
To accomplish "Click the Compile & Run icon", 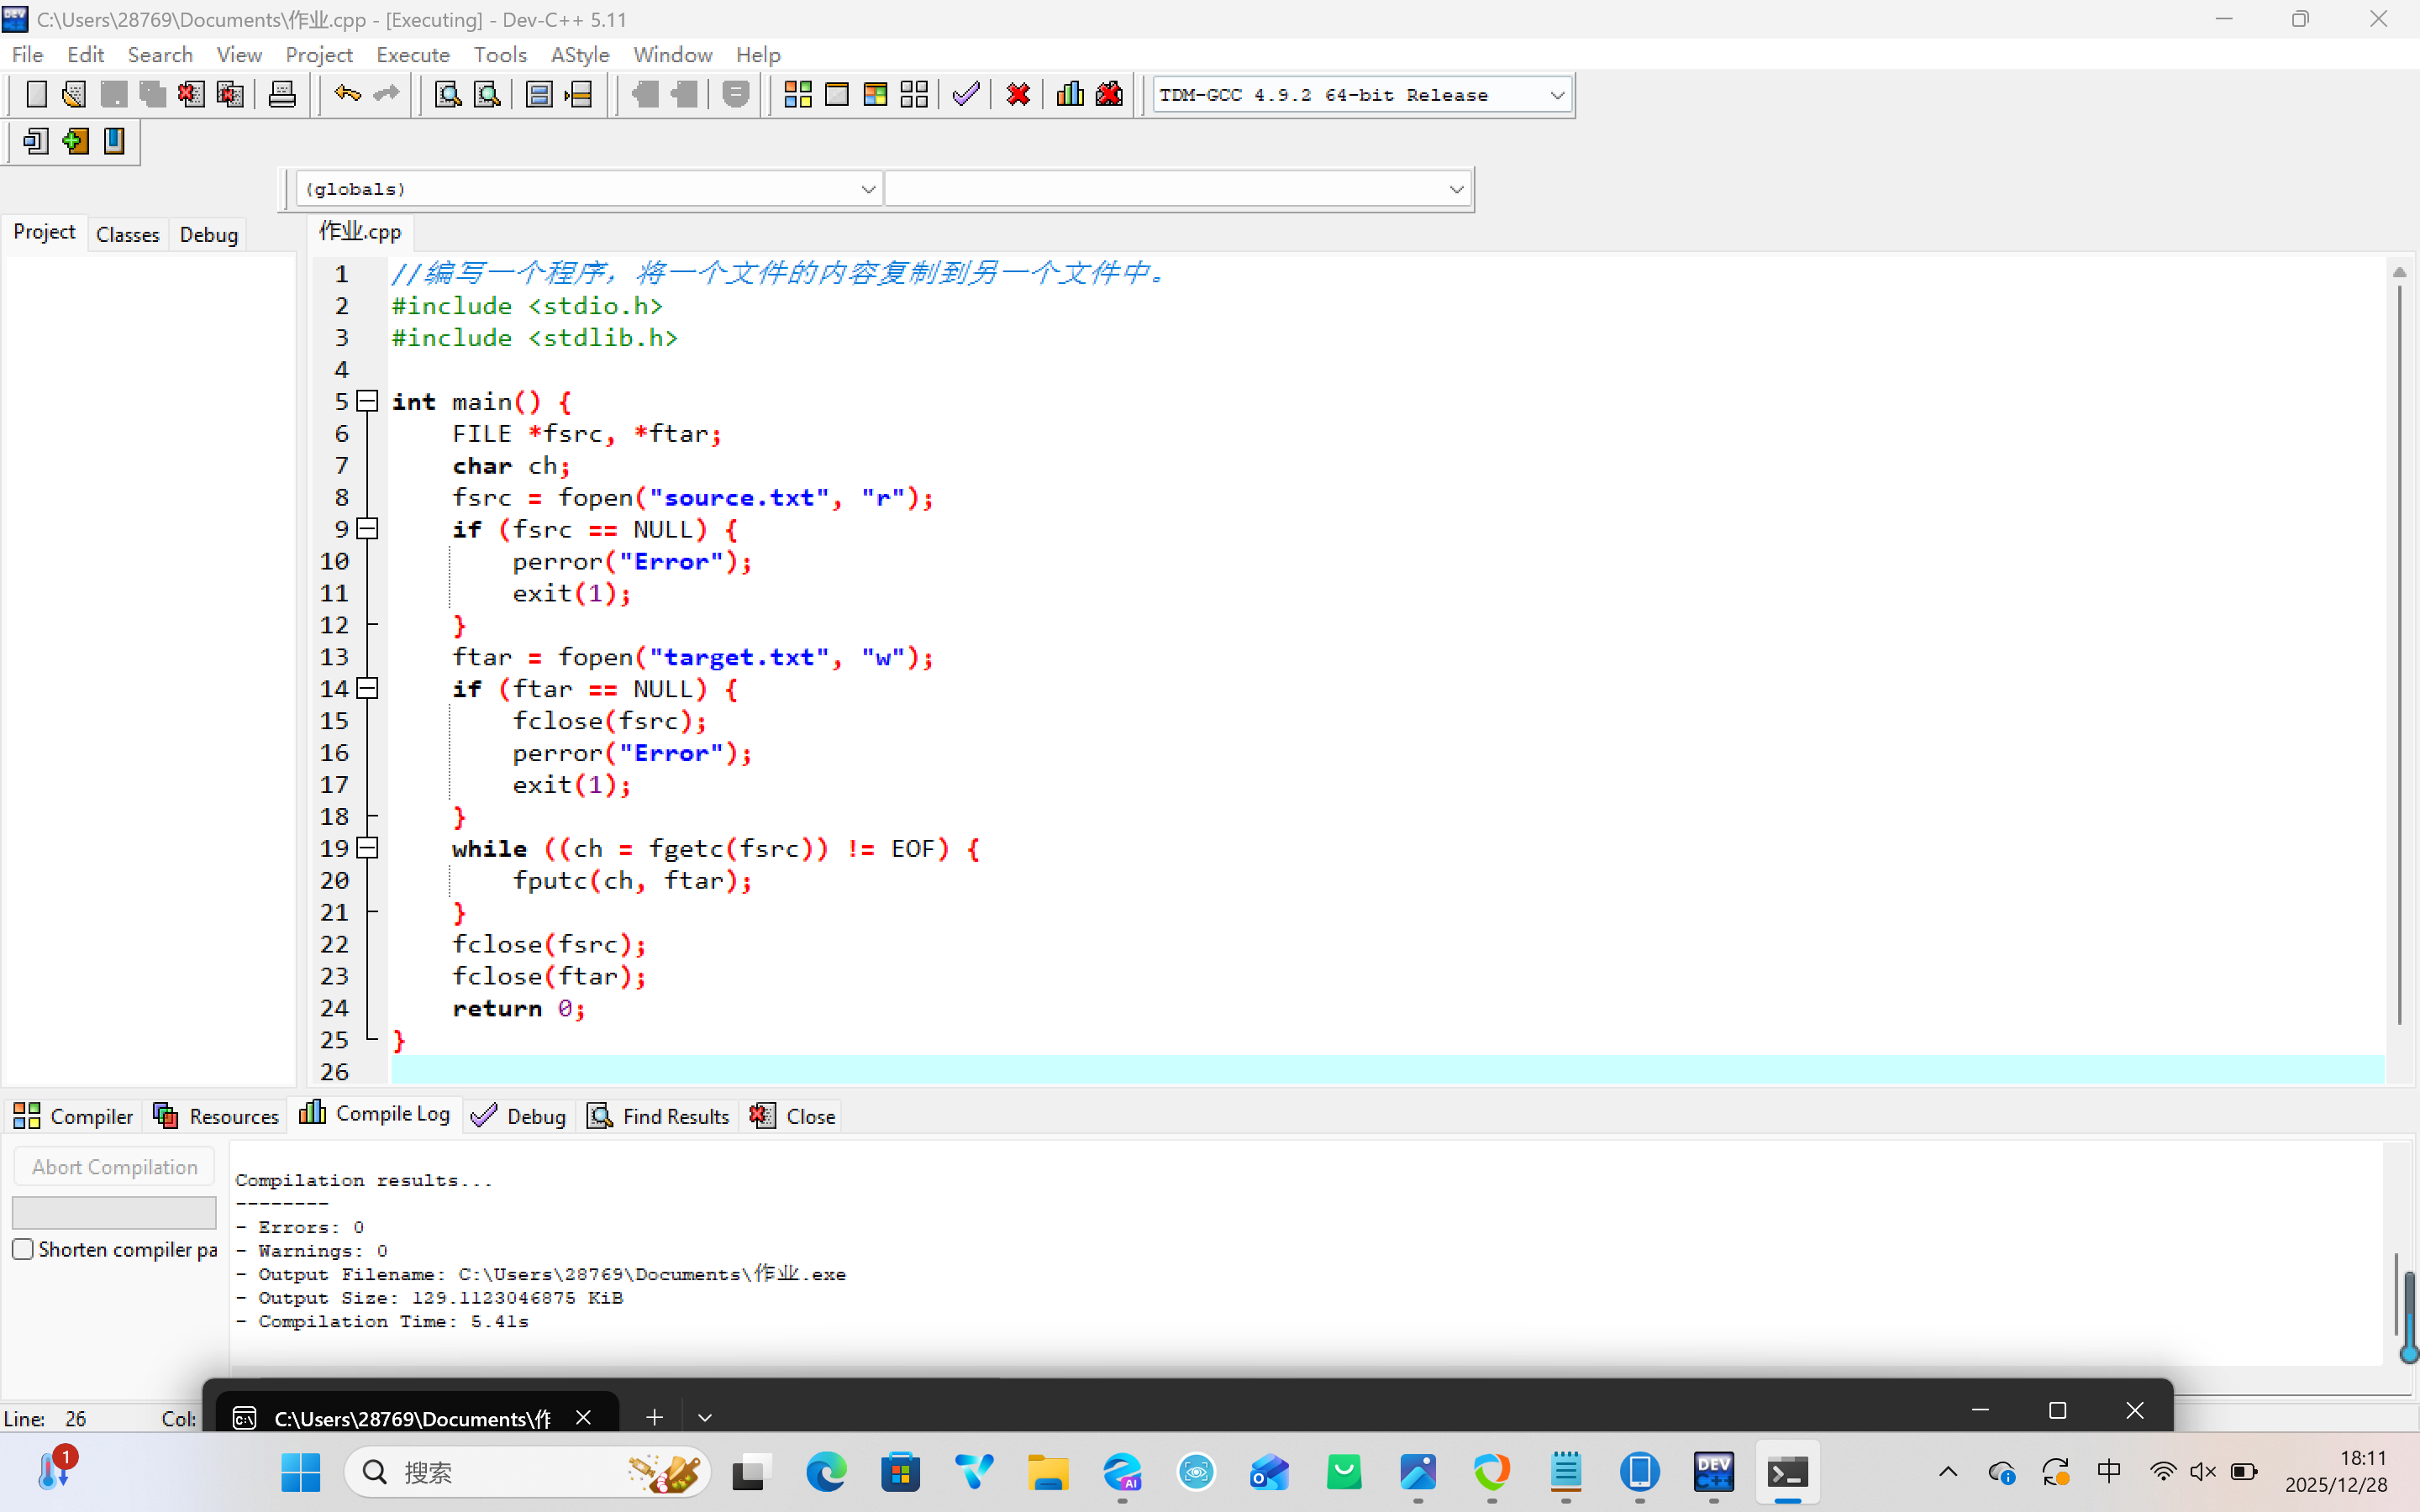I will click(x=875, y=95).
